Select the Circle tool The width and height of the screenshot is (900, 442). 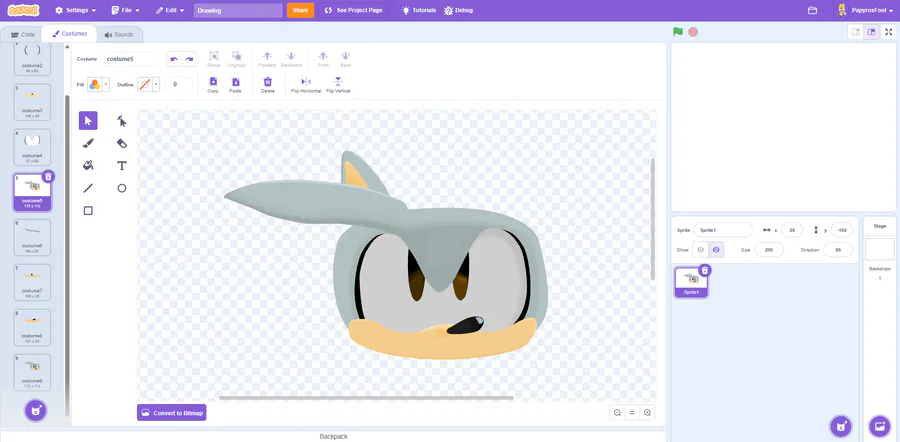(122, 188)
